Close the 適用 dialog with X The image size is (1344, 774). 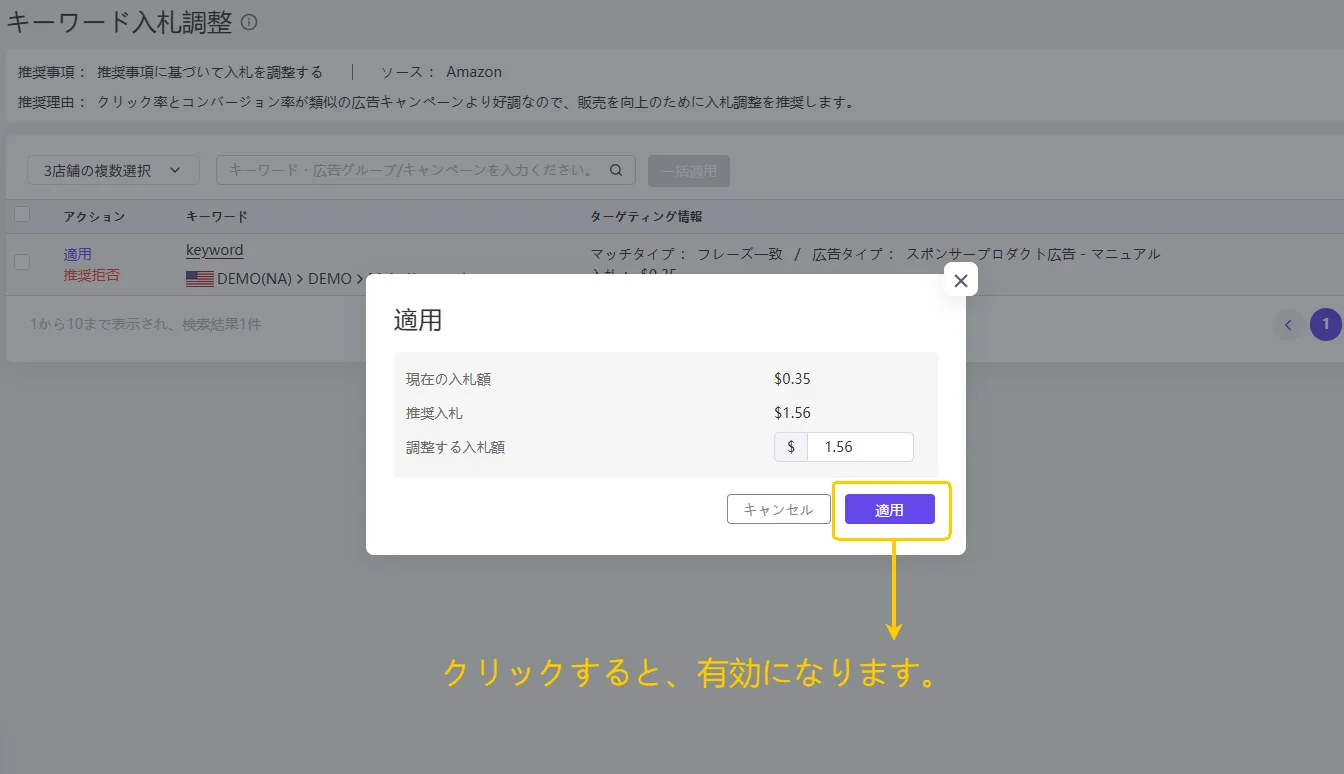(x=961, y=280)
